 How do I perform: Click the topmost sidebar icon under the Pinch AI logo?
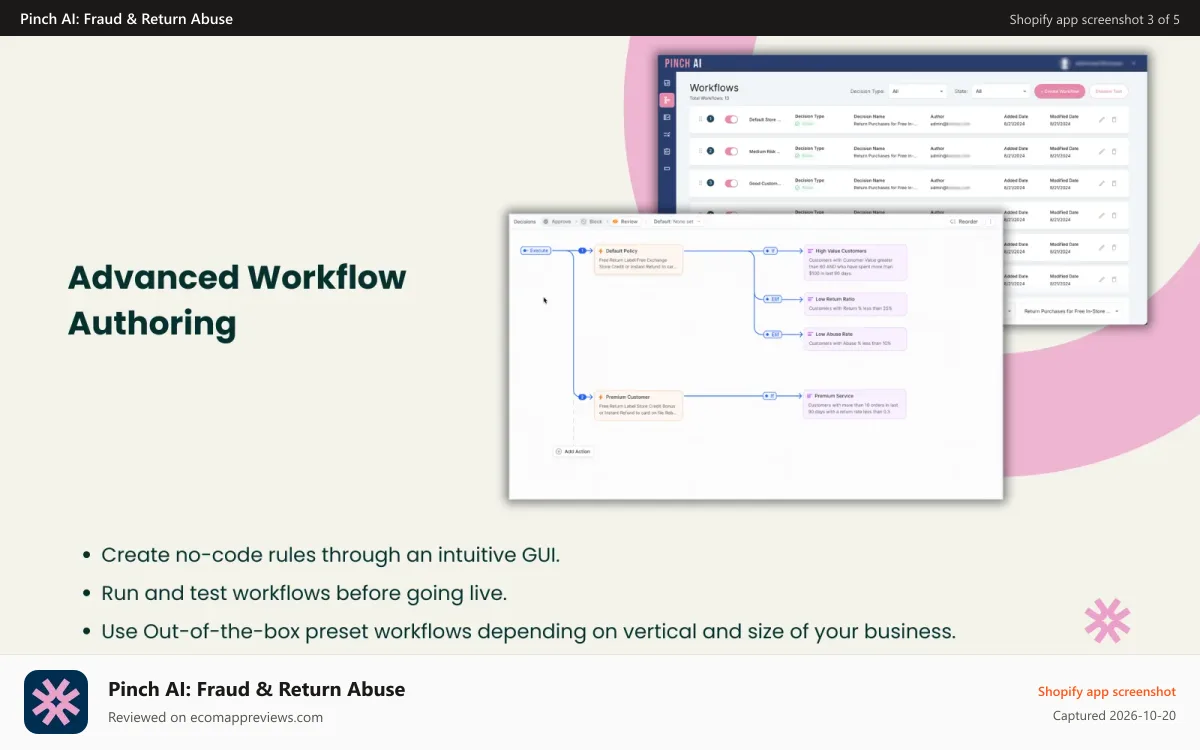[667, 82]
